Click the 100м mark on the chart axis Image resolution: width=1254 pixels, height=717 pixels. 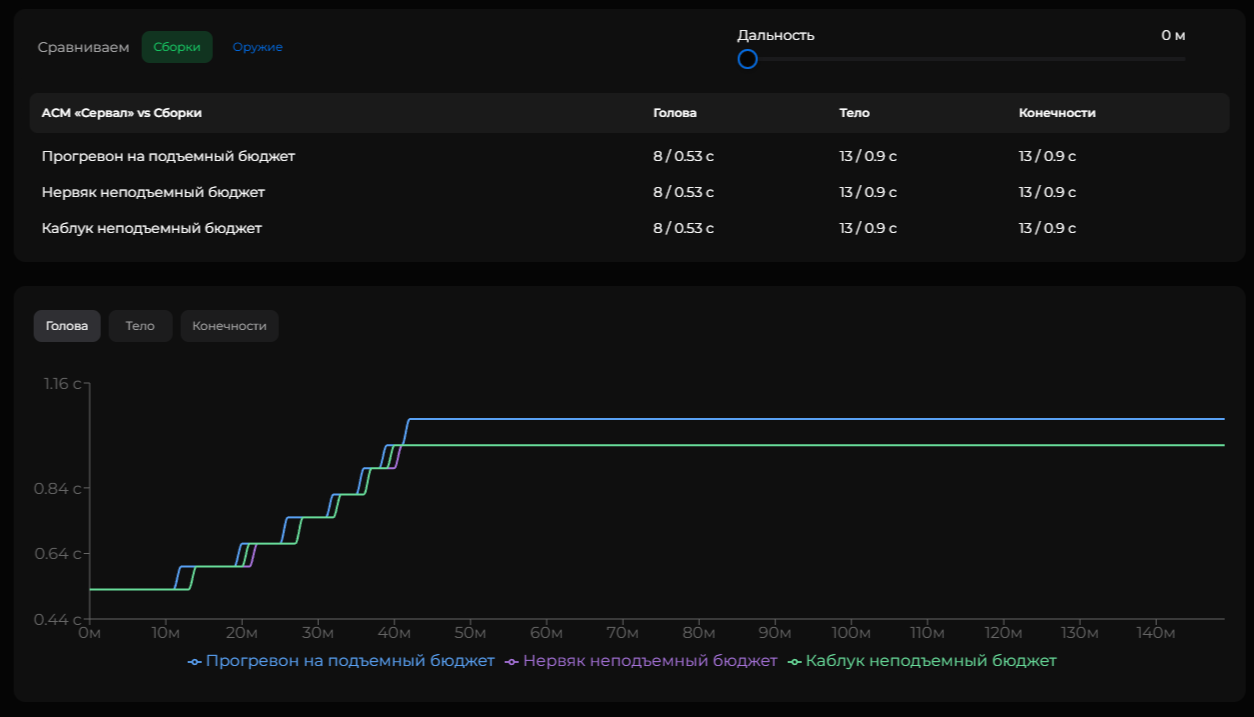pos(851,633)
